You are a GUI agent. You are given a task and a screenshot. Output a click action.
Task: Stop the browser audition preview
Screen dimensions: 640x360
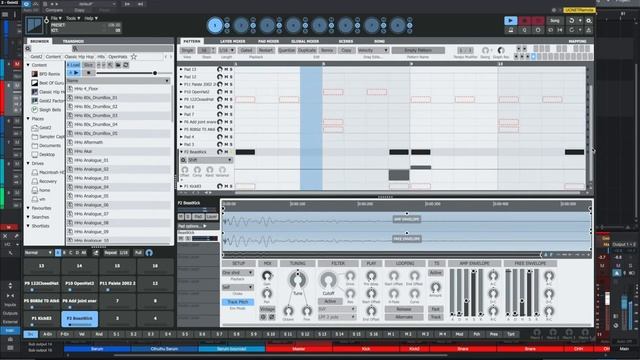point(89,73)
